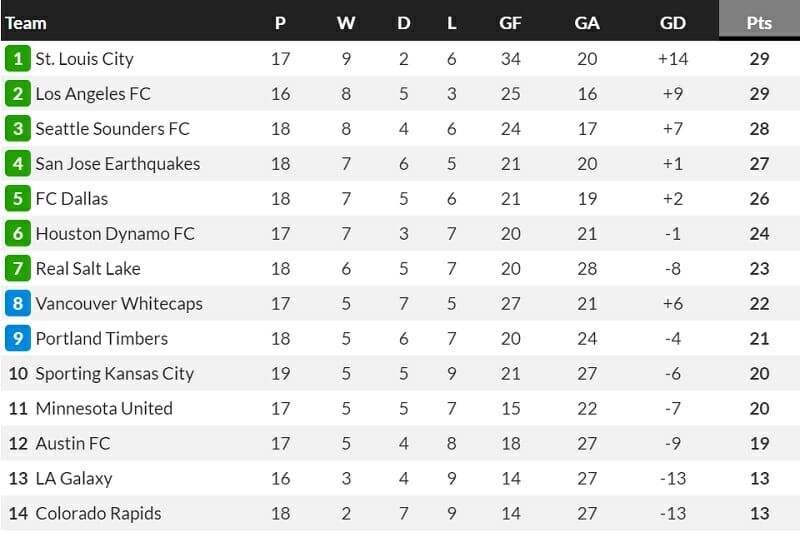This screenshot has height=537, width=800.
Task: Click Vancouver Whitecaps team name
Action: point(119,304)
